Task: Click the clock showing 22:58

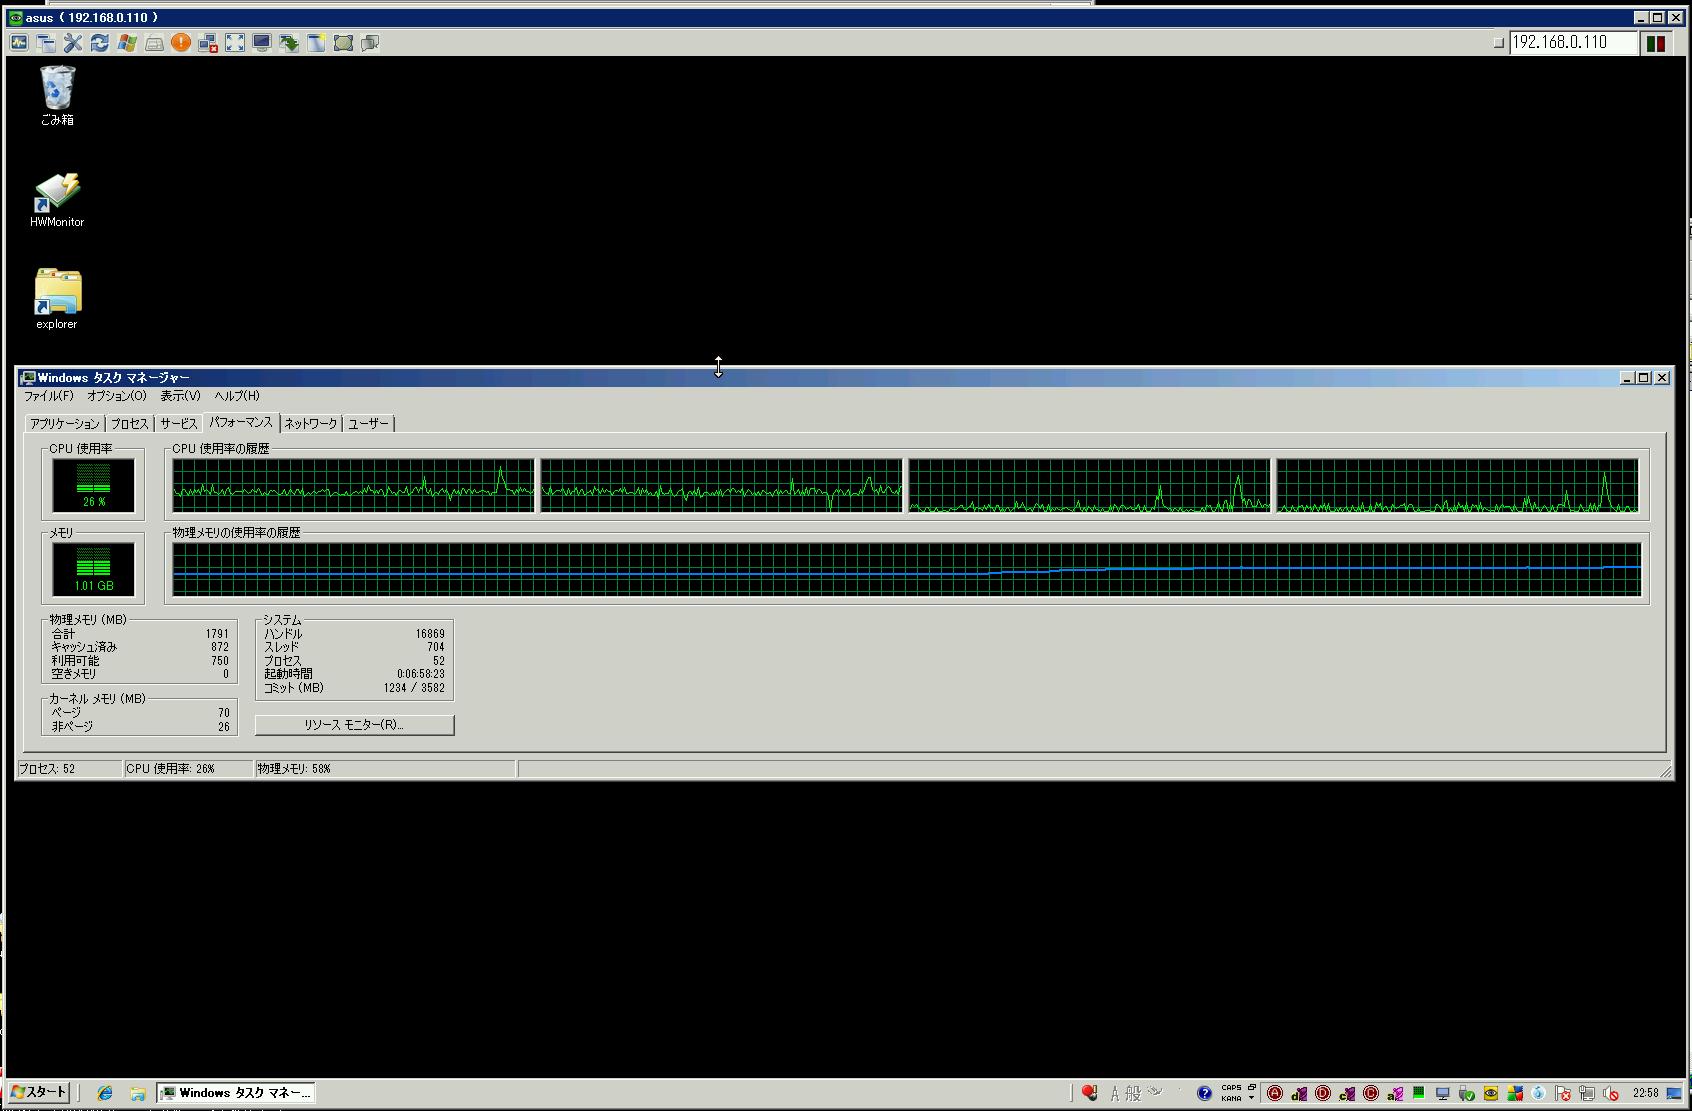Action: coord(1645,1093)
